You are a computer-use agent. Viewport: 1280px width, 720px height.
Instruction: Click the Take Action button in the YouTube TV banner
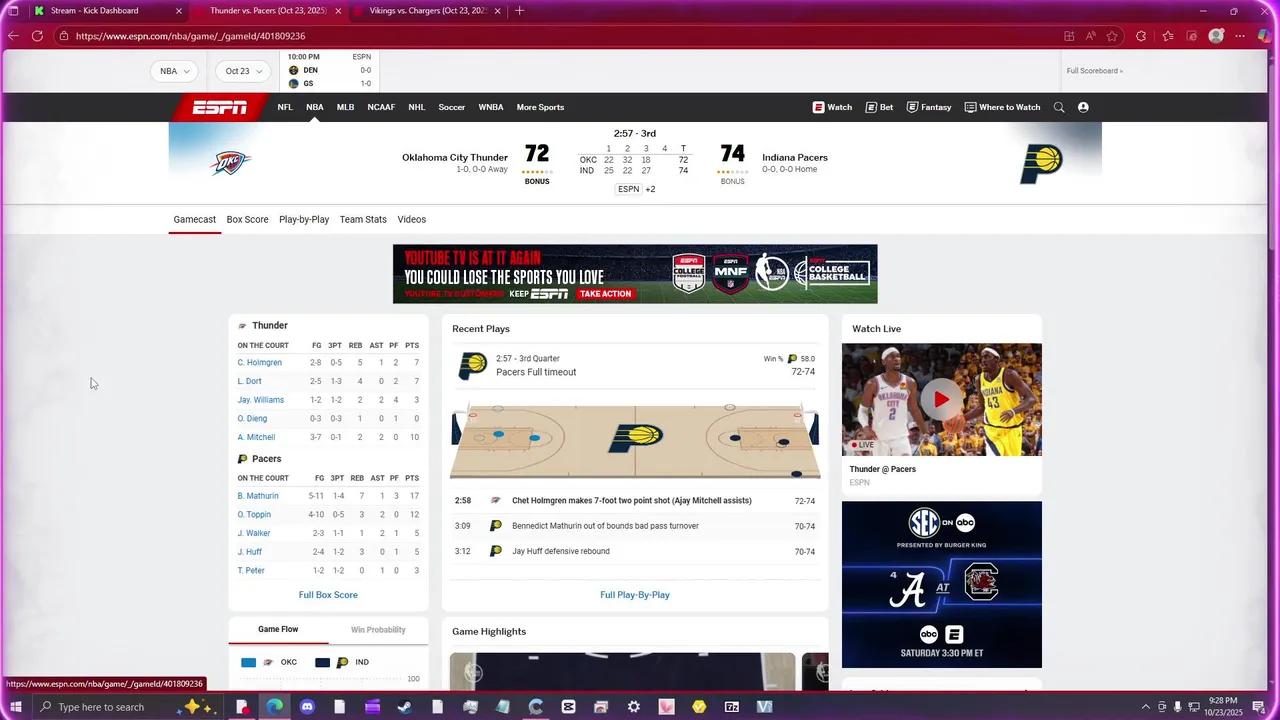pyautogui.click(x=605, y=294)
